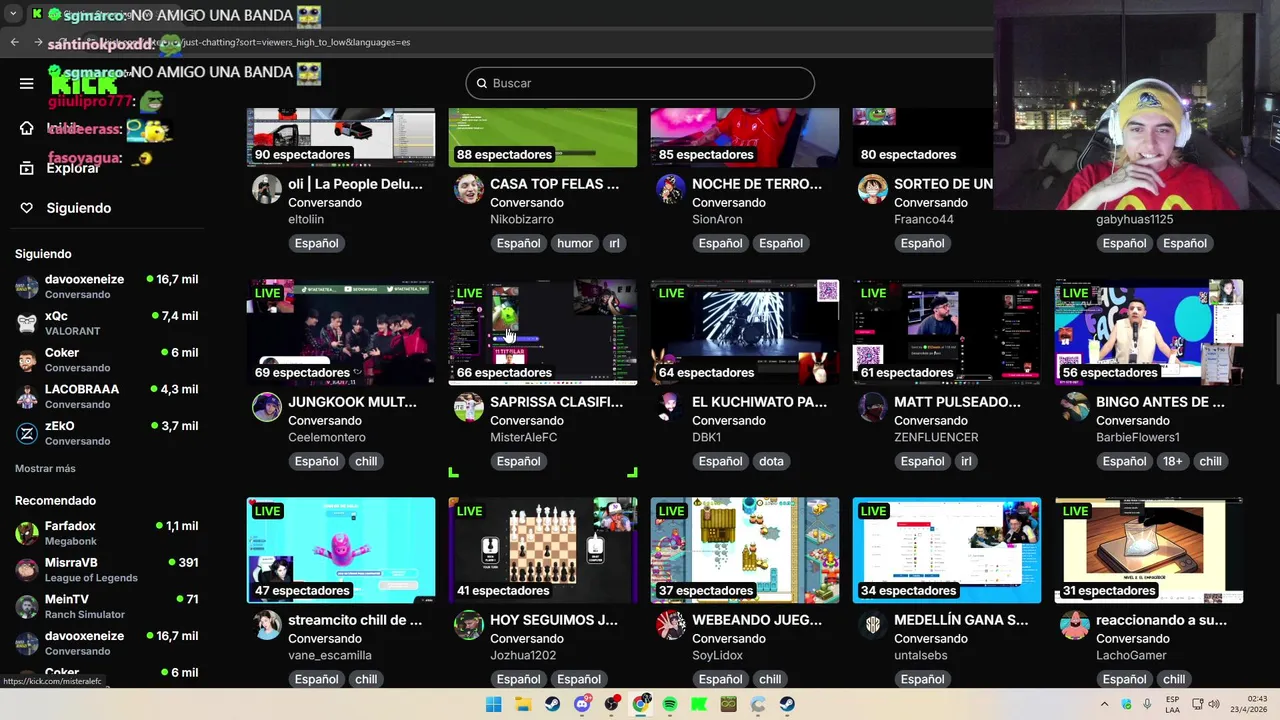Open Fraanco44 channel avatar
The width and height of the screenshot is (1280, 720).
(873, 189)
